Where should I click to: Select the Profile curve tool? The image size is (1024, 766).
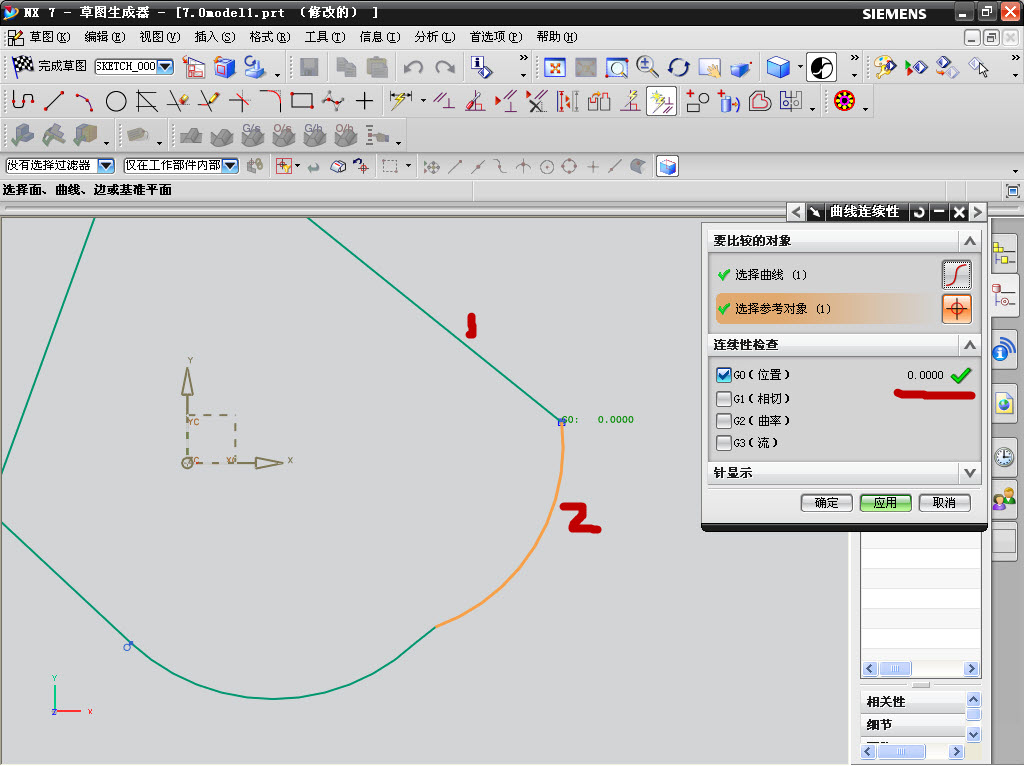(23, 101)
